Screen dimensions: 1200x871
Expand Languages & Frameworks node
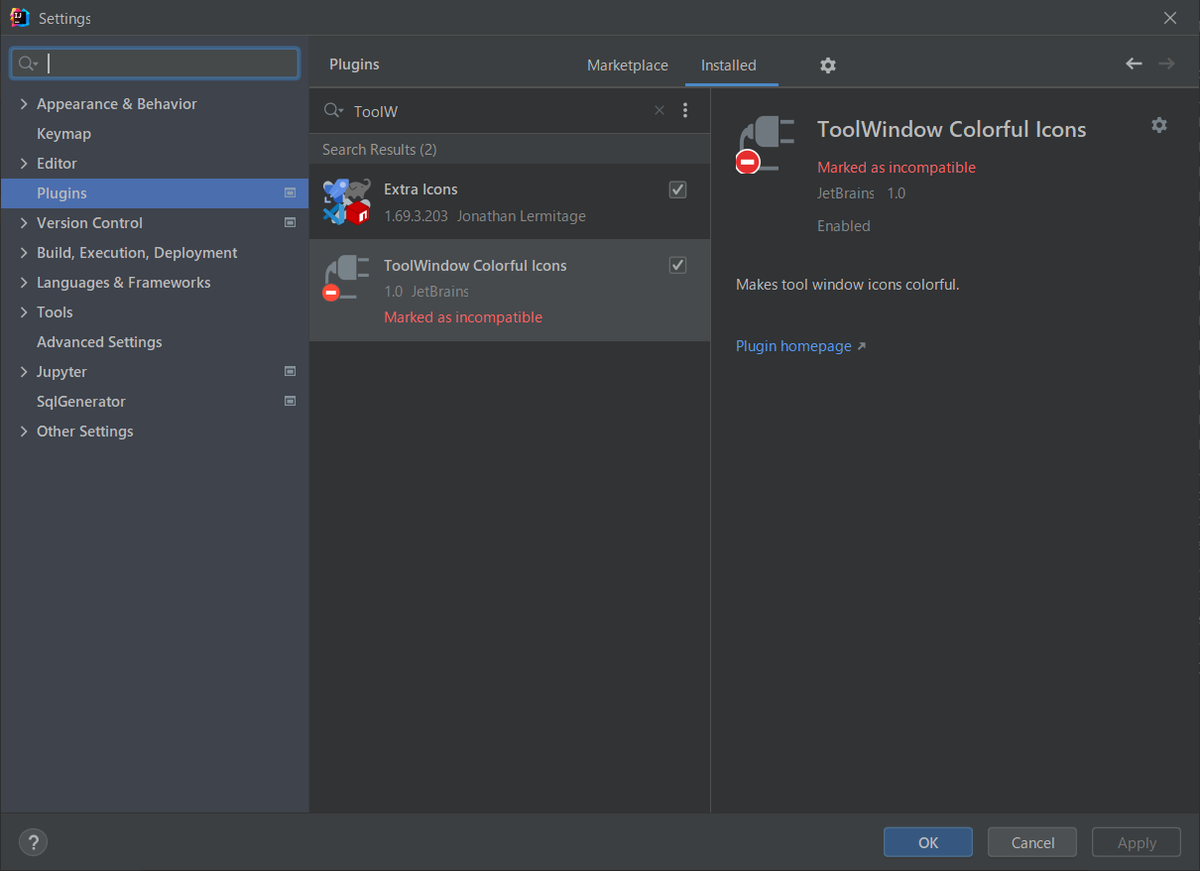[24, 283]
